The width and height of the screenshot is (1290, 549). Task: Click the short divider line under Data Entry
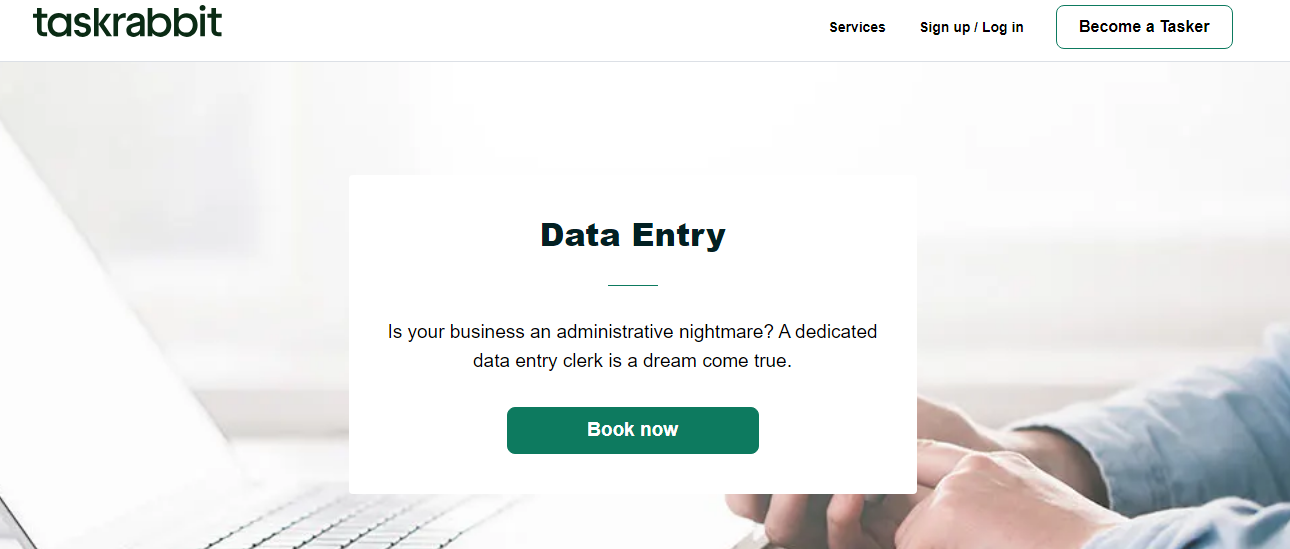pyautogui.click(x=632, y=285)
